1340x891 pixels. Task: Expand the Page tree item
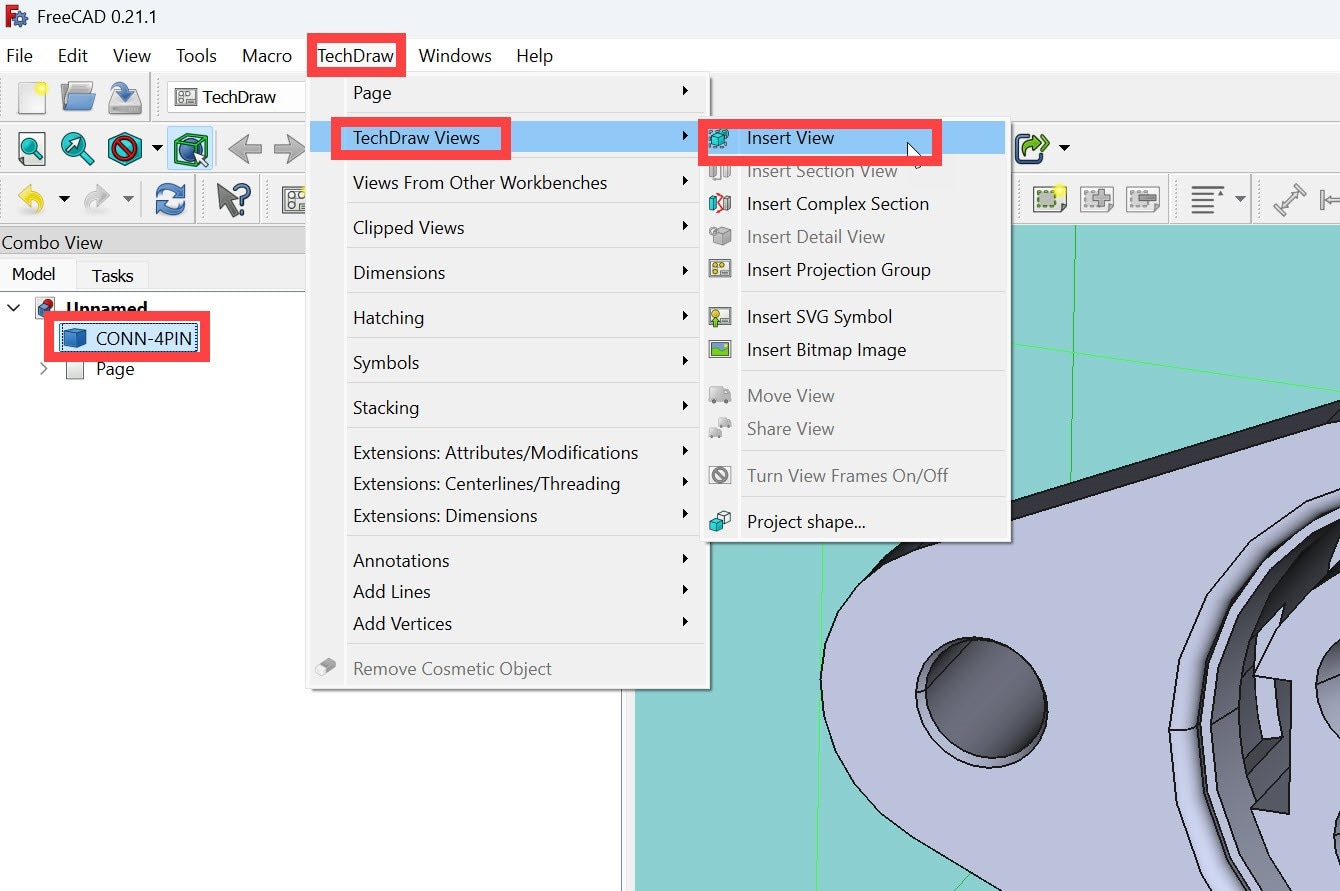pyautogui.click(x=44, y=369)
